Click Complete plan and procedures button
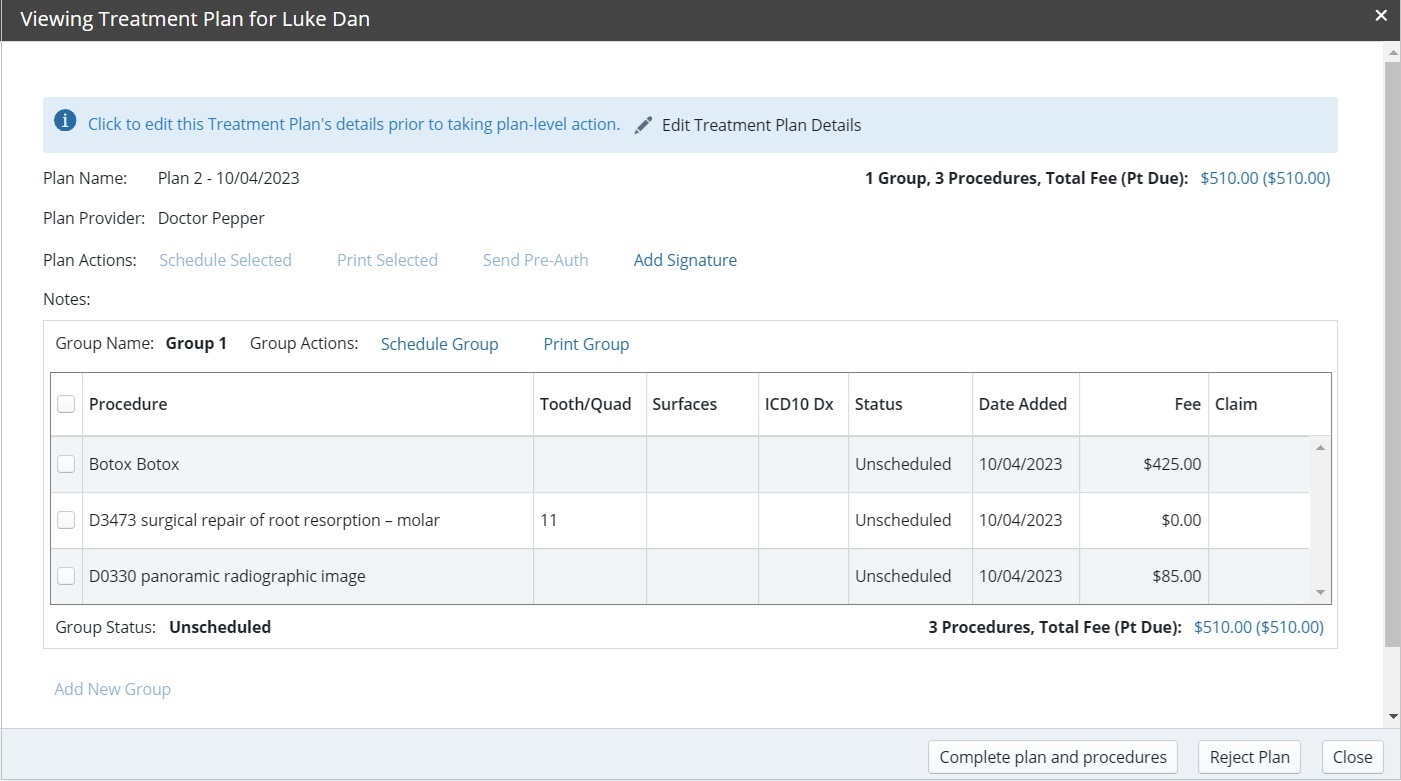Screen dimensions: 1401x781 (1053, 757)
